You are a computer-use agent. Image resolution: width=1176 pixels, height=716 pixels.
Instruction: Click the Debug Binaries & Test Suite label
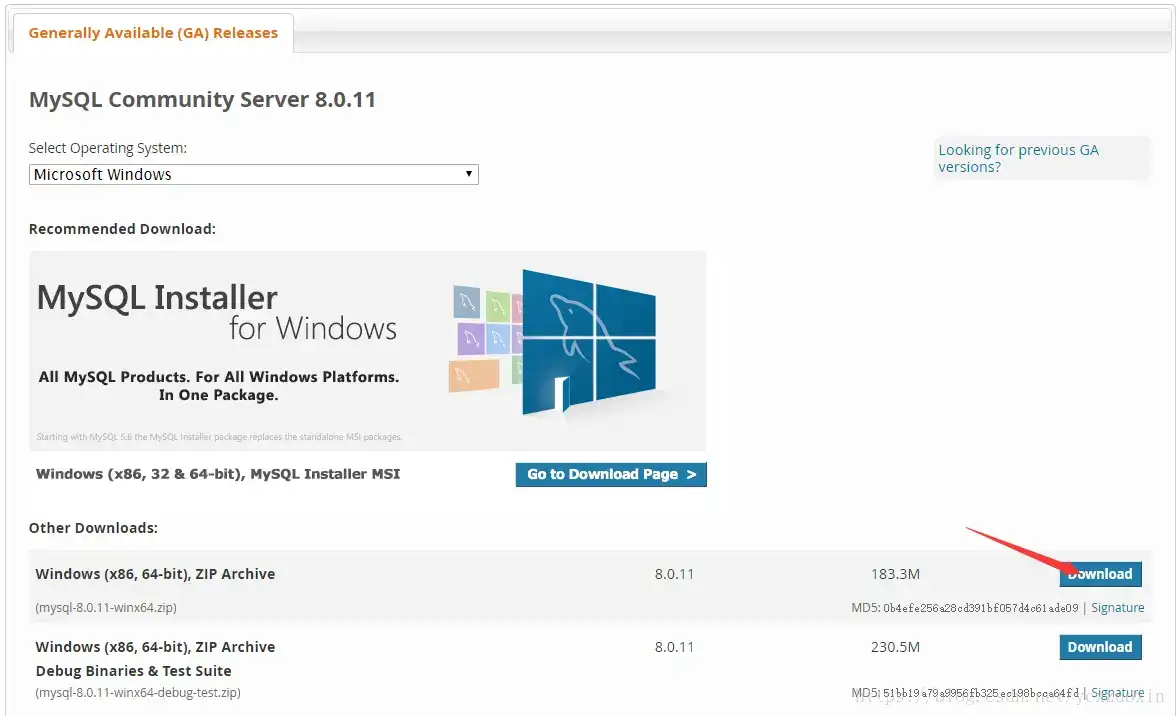tap(134, 671)
